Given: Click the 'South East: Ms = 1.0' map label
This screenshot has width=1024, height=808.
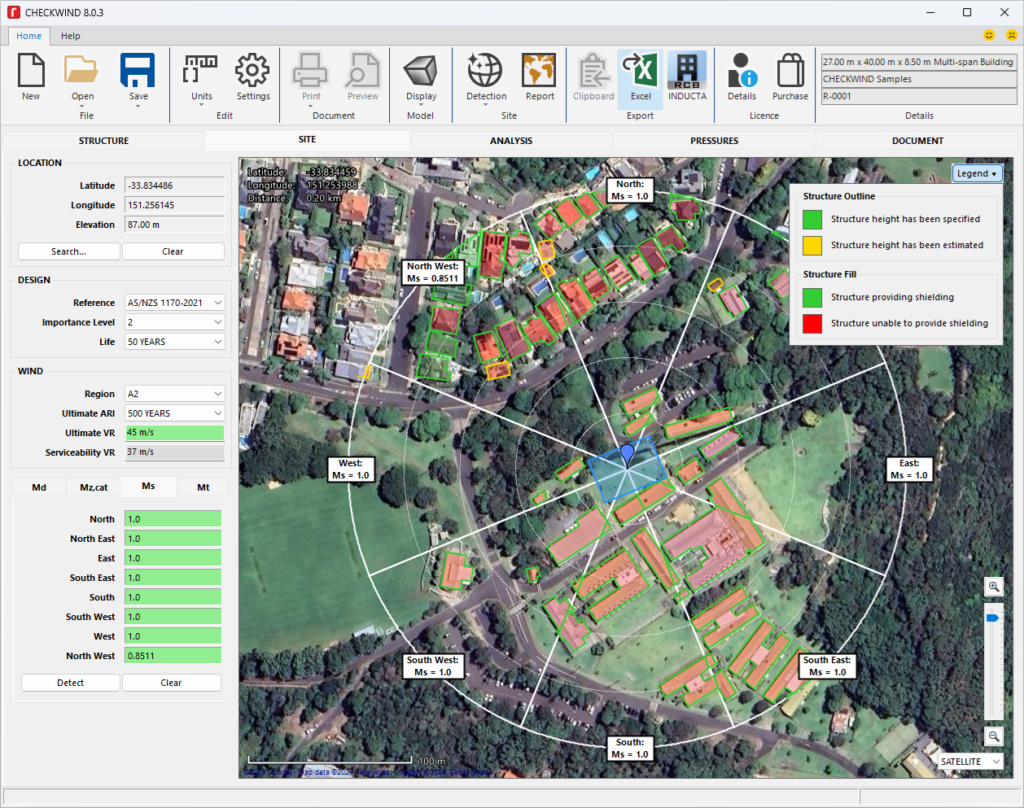Looking at the screenshot, I should point(827,666).
